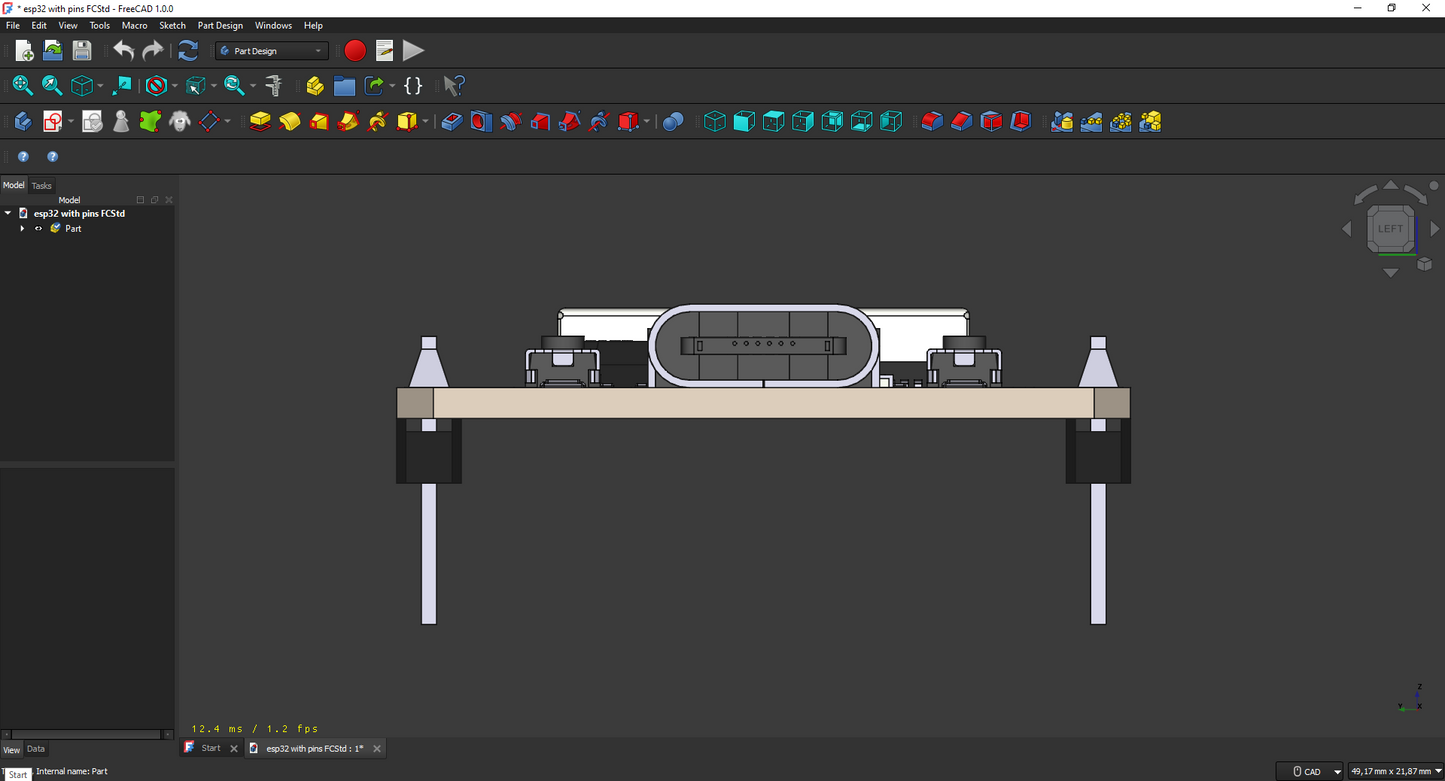
Task: Click Fit all zoom icon
Action: (22, 86)
